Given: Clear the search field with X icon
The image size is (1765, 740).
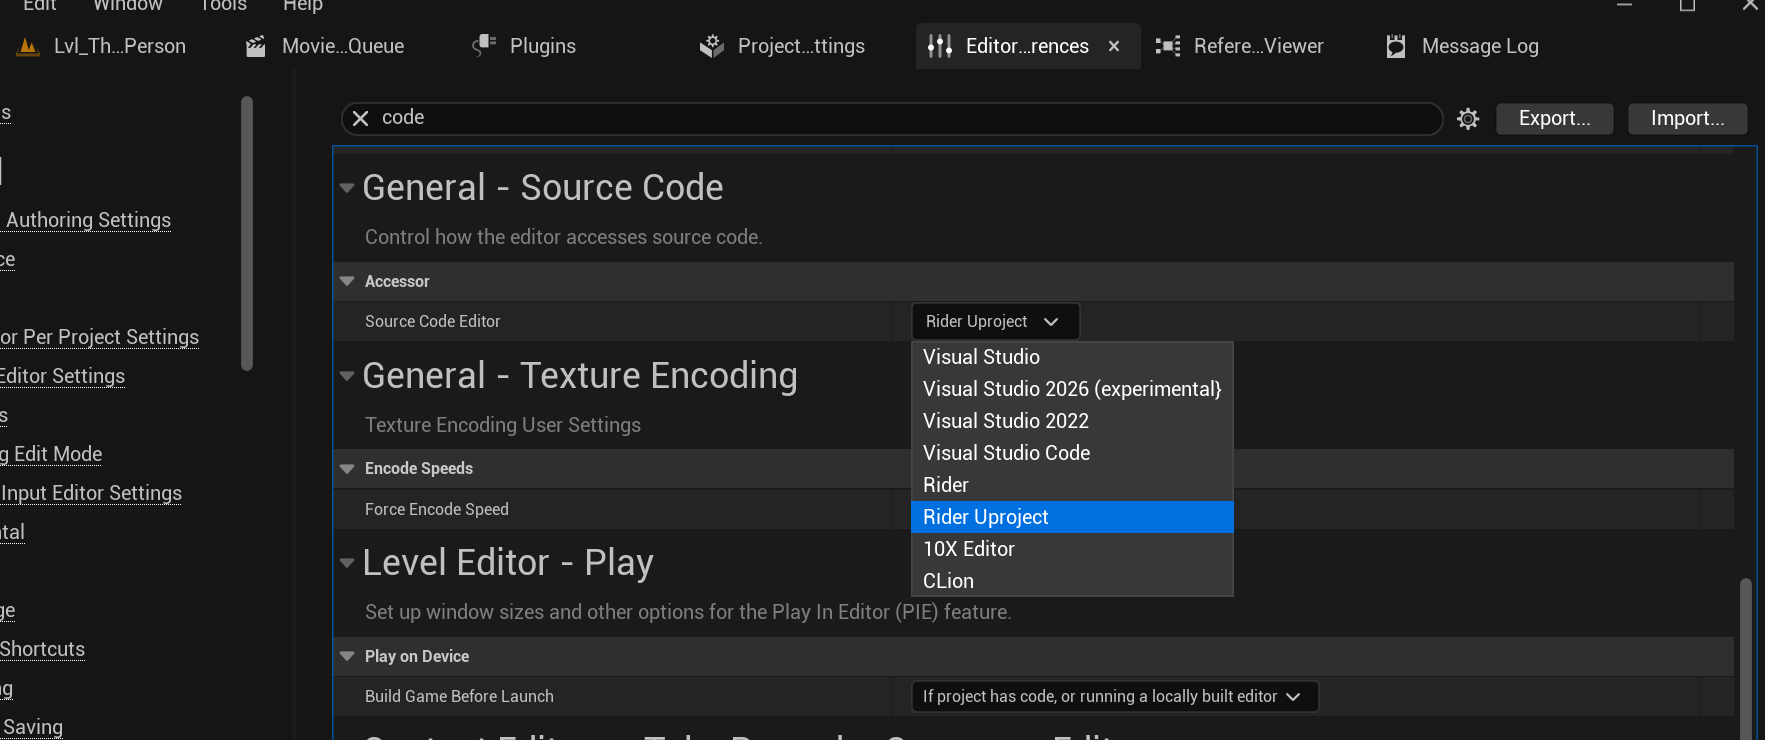Looking at the screenshot, I should pos(361,118).
